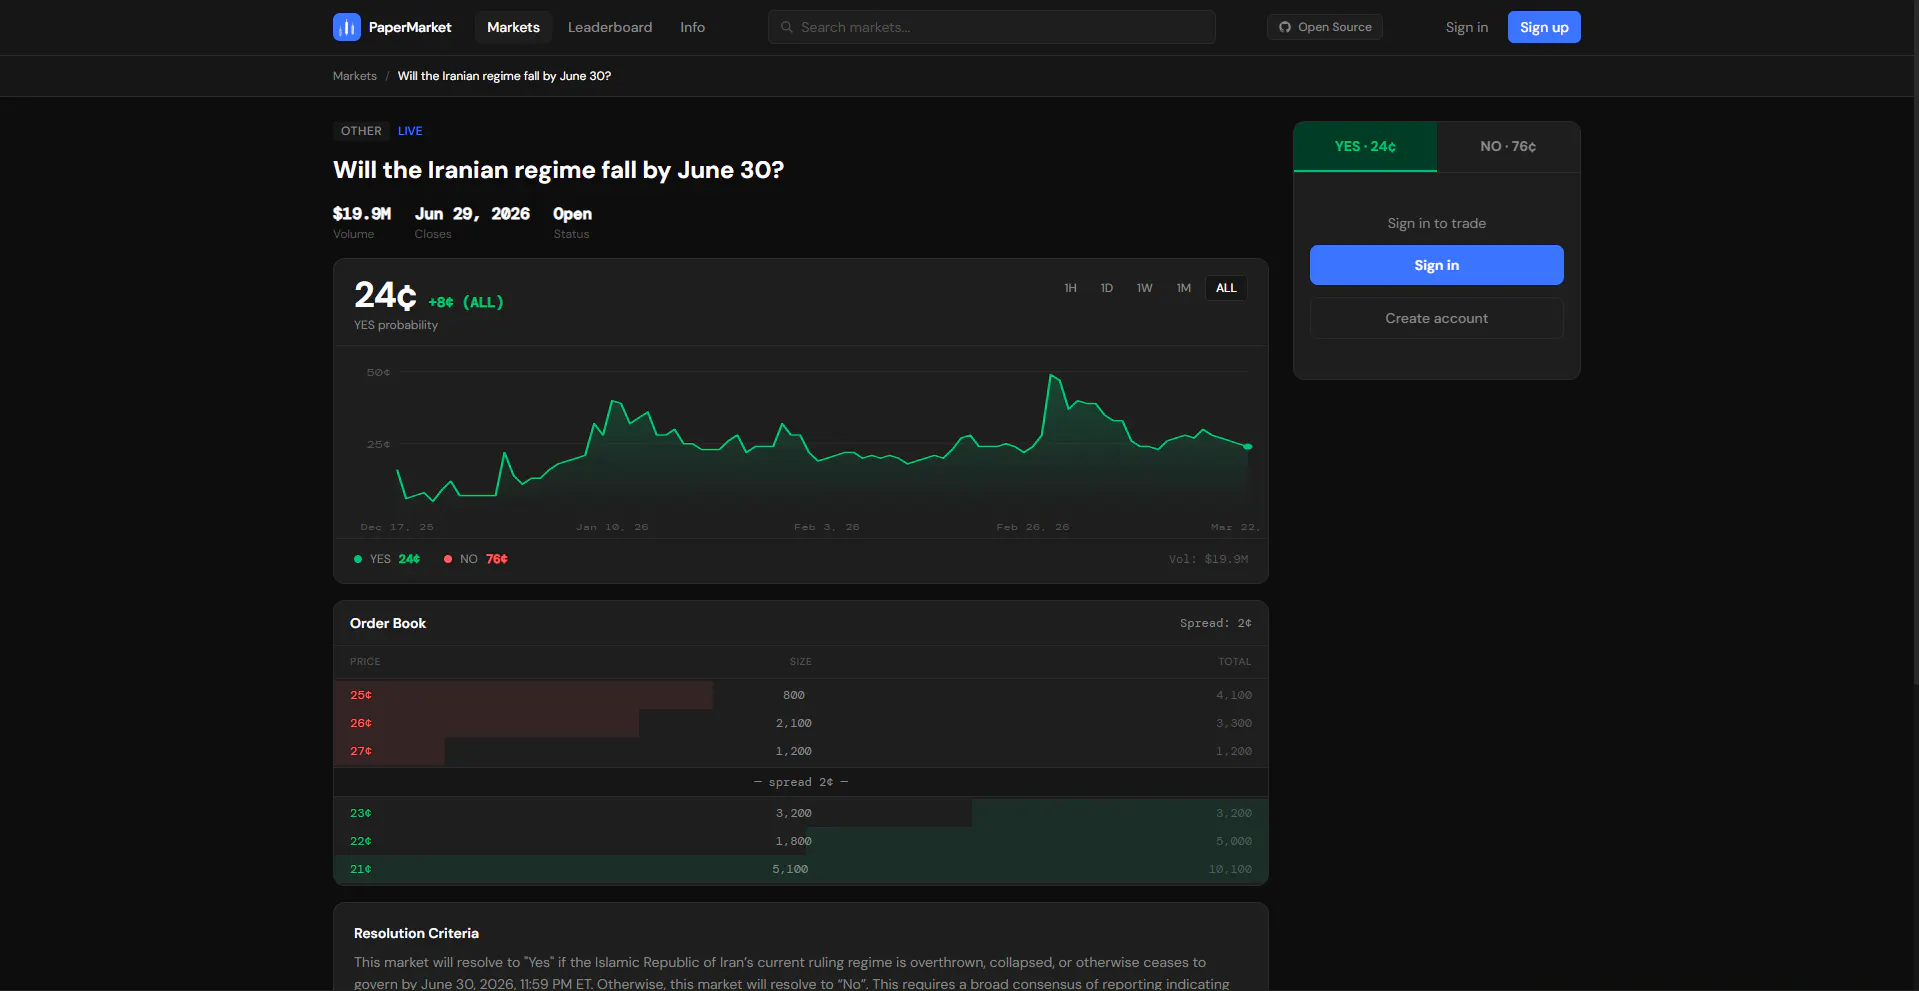Switch chart range to ALL

click(x=1226, y=288)
